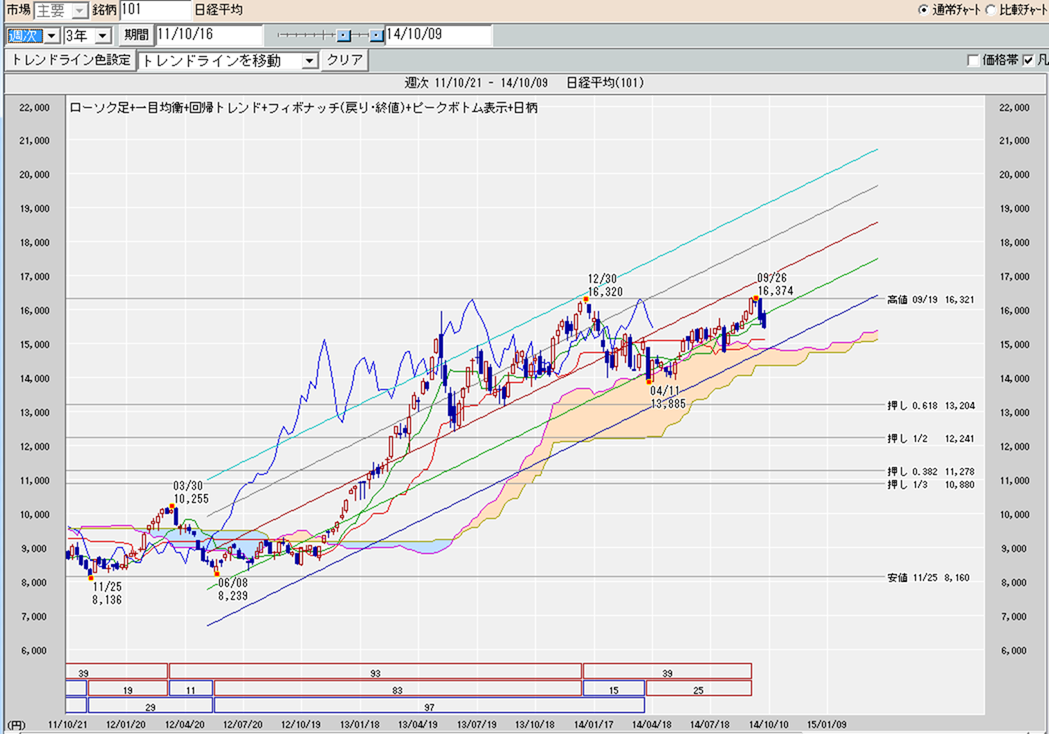Click the 13/04/19 date on the time axis
Viewport: 1049px width, 734px height.
tap(418, 725)
